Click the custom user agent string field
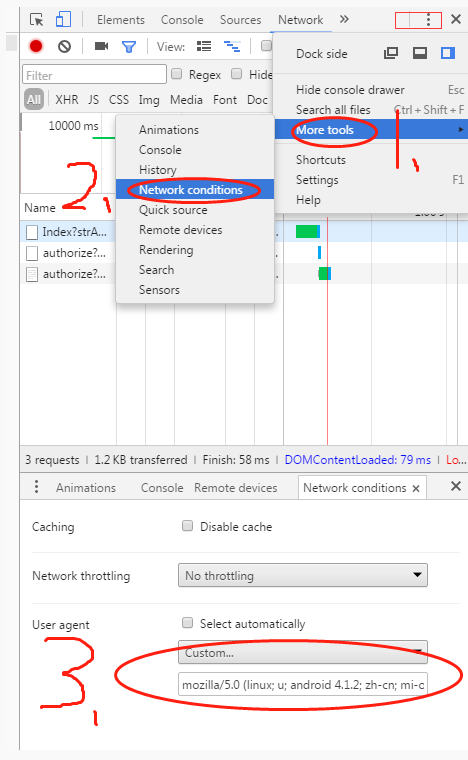468x760 pixels. [x=303, y=684]
